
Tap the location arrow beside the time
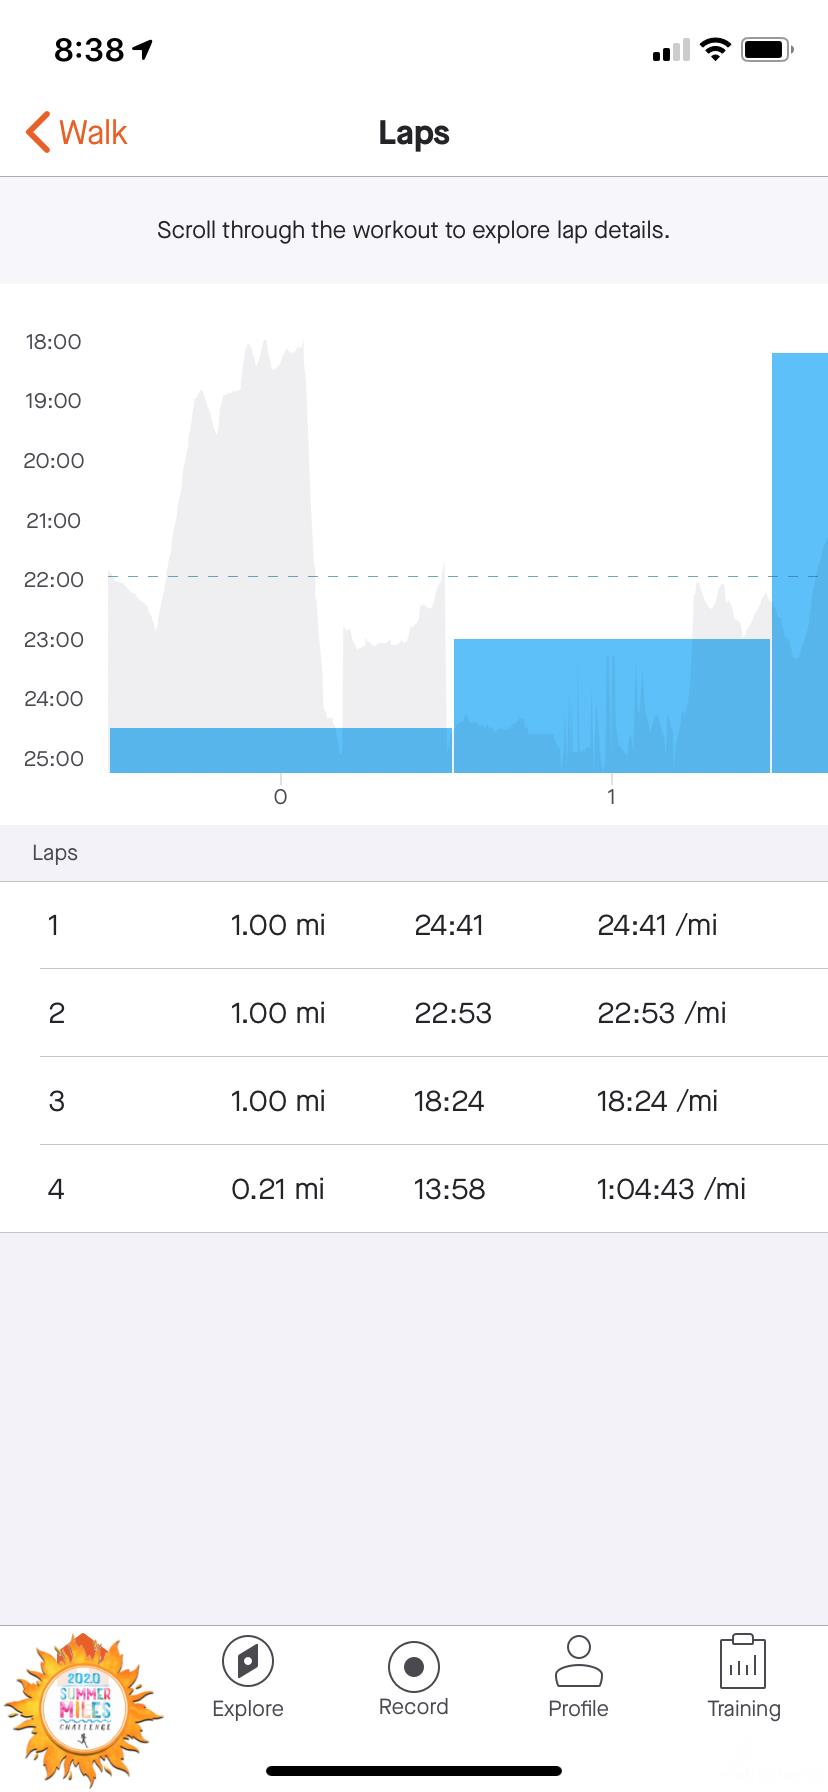[x=143, y=48]
